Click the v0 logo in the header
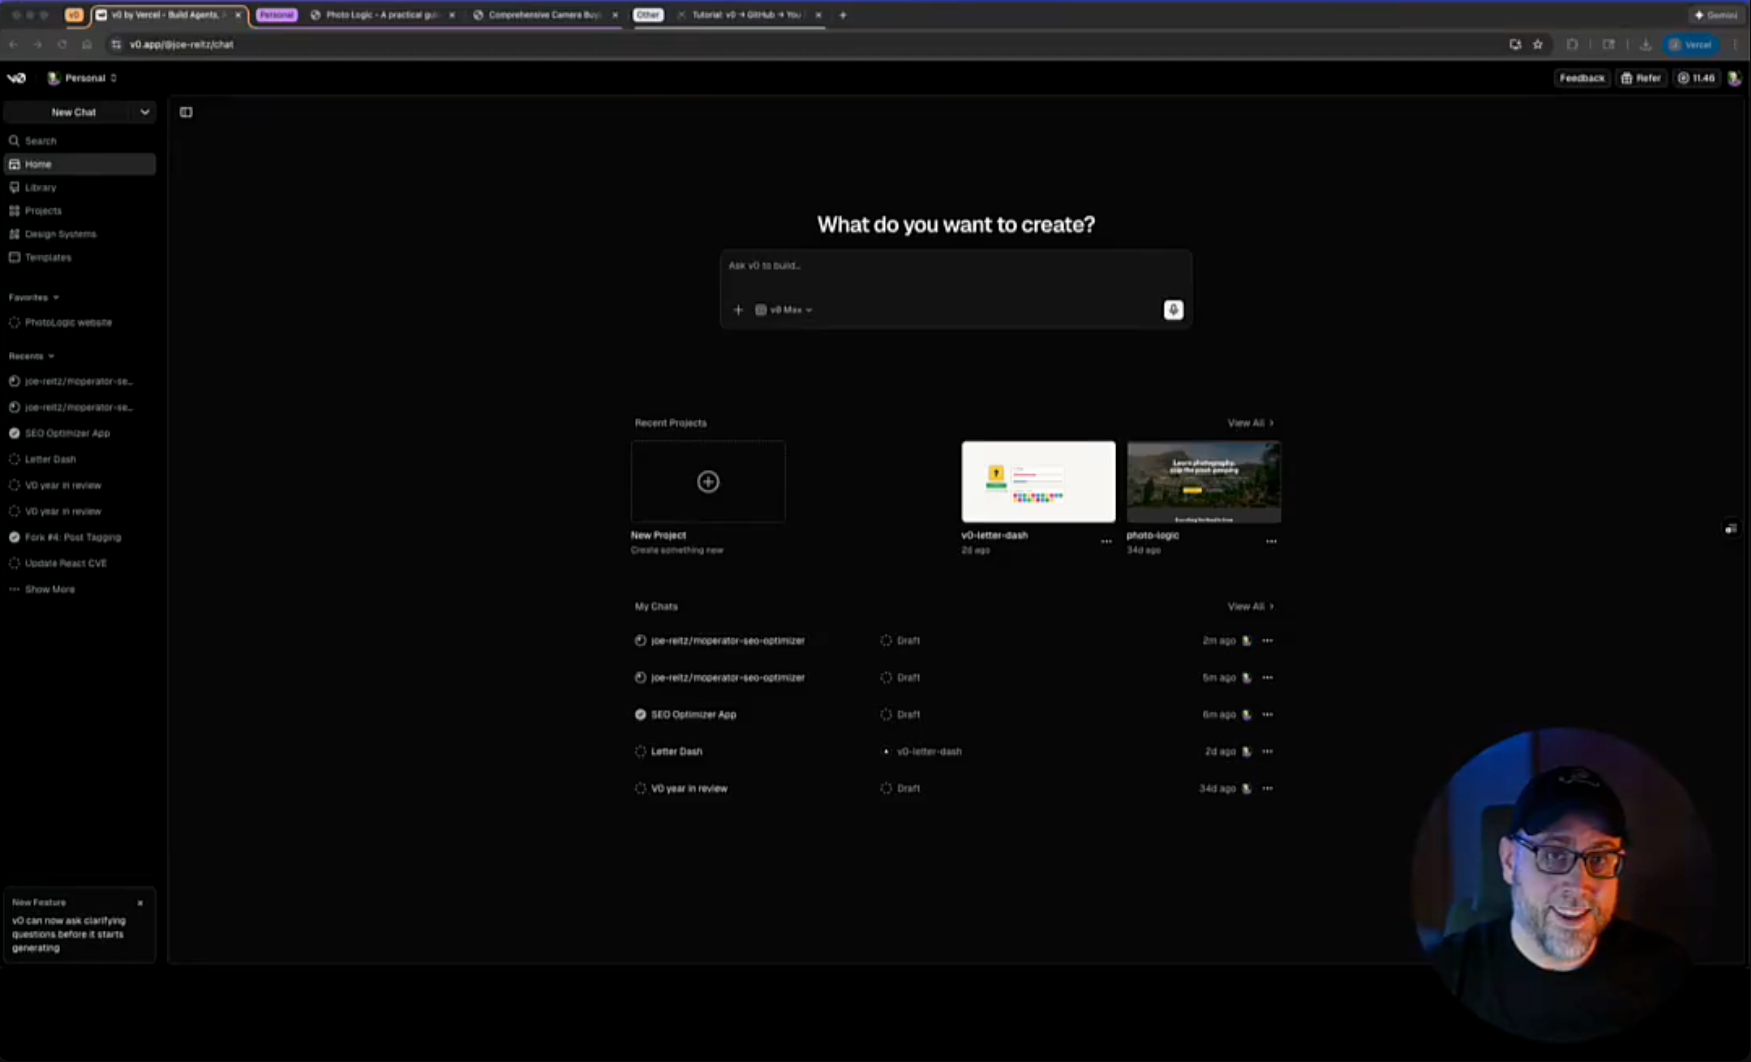Viewport: 1751px width, 1062px height. pyautogui.click(x=17, y=78)
